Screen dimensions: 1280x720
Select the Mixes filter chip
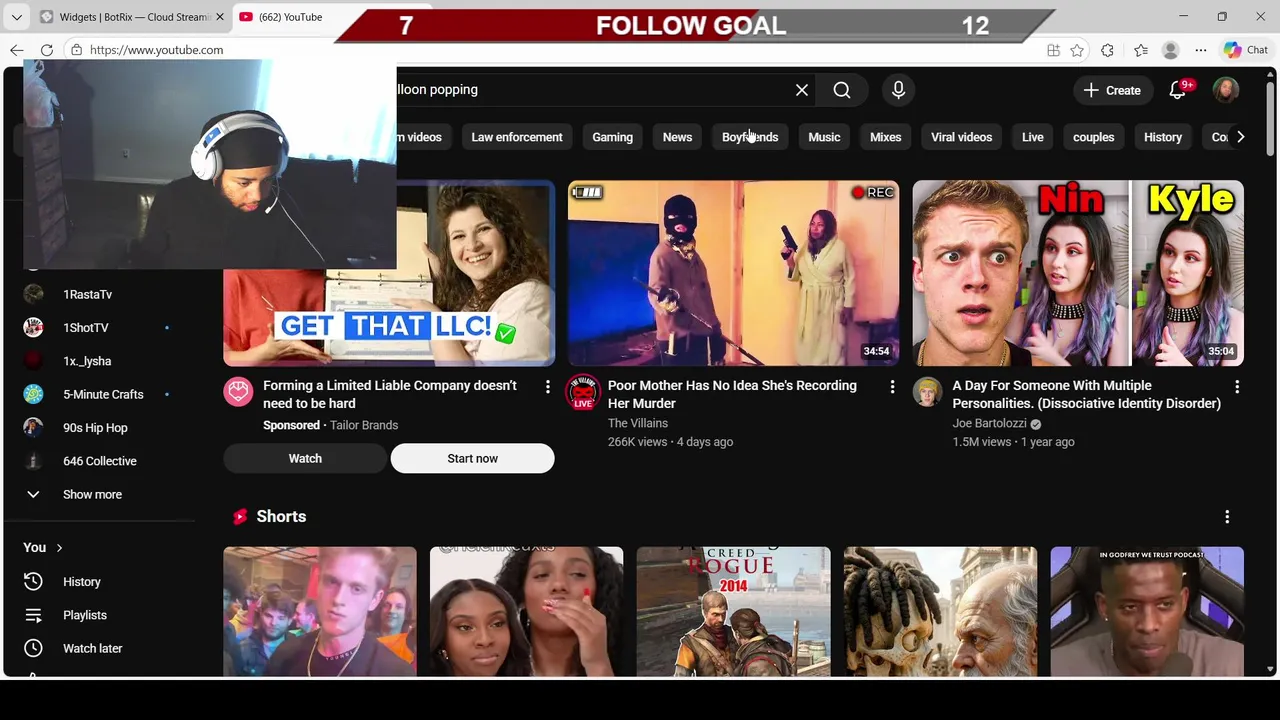click(885, 137)
